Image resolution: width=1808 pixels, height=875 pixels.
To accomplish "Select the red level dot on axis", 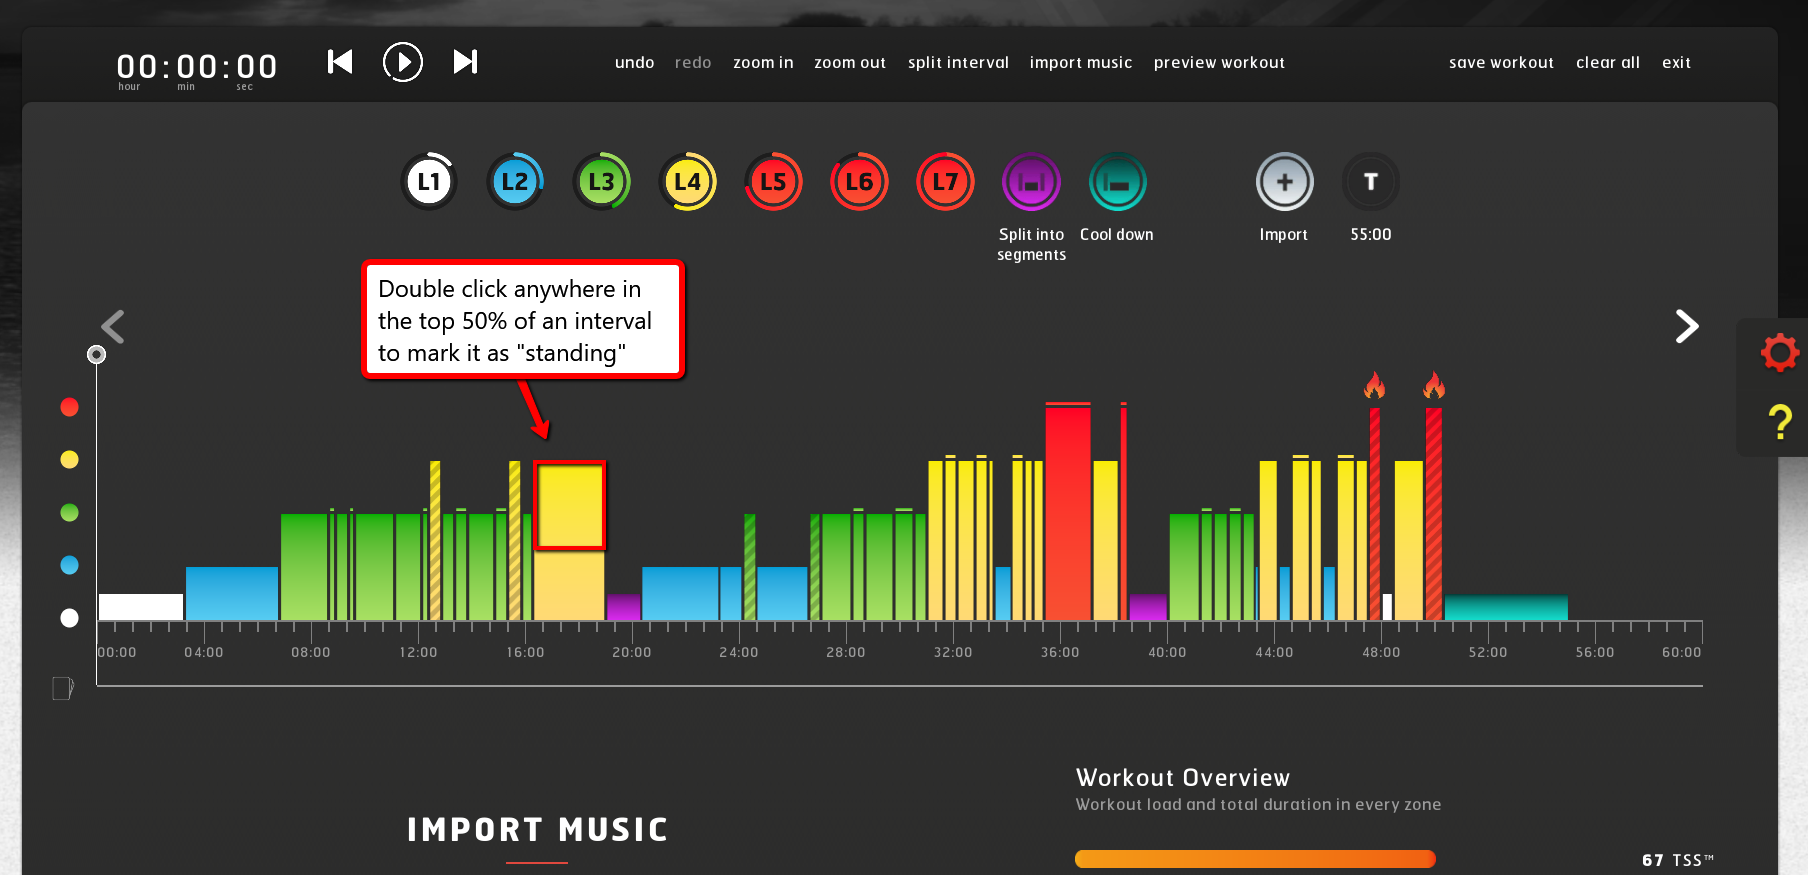I will tap(69, 407).
